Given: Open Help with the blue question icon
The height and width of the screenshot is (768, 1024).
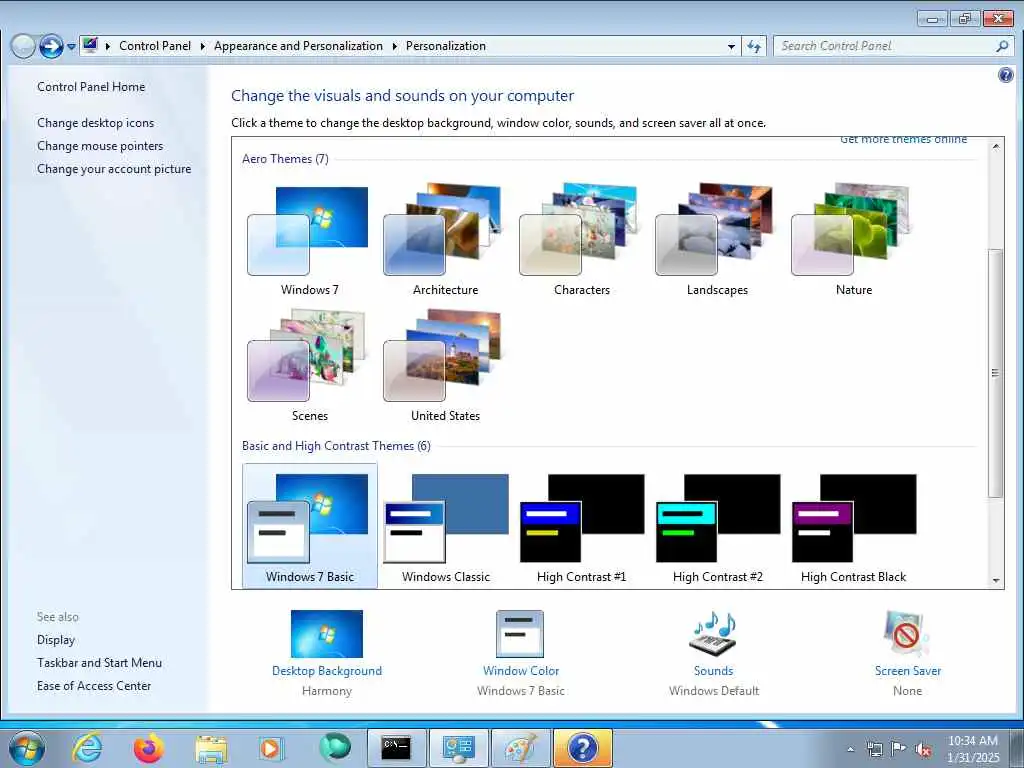Looking at the screenshot, I should point(1006,75).
